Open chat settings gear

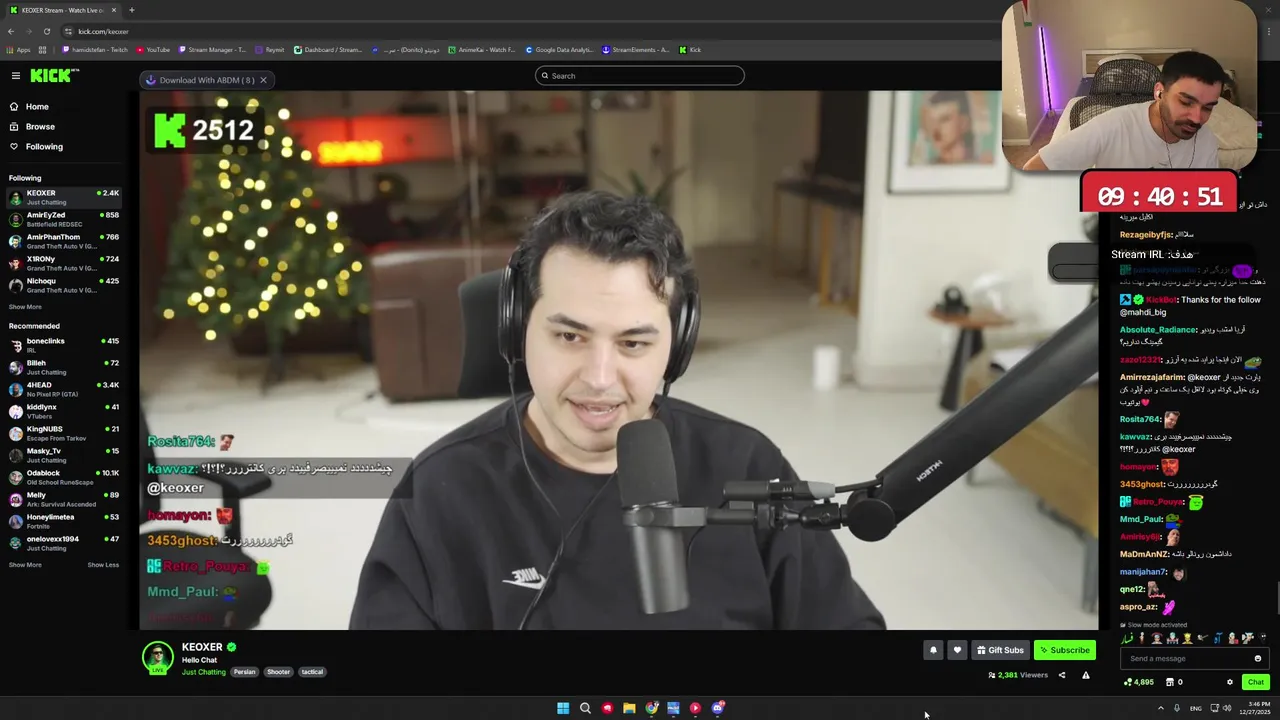coord(1230,682)
